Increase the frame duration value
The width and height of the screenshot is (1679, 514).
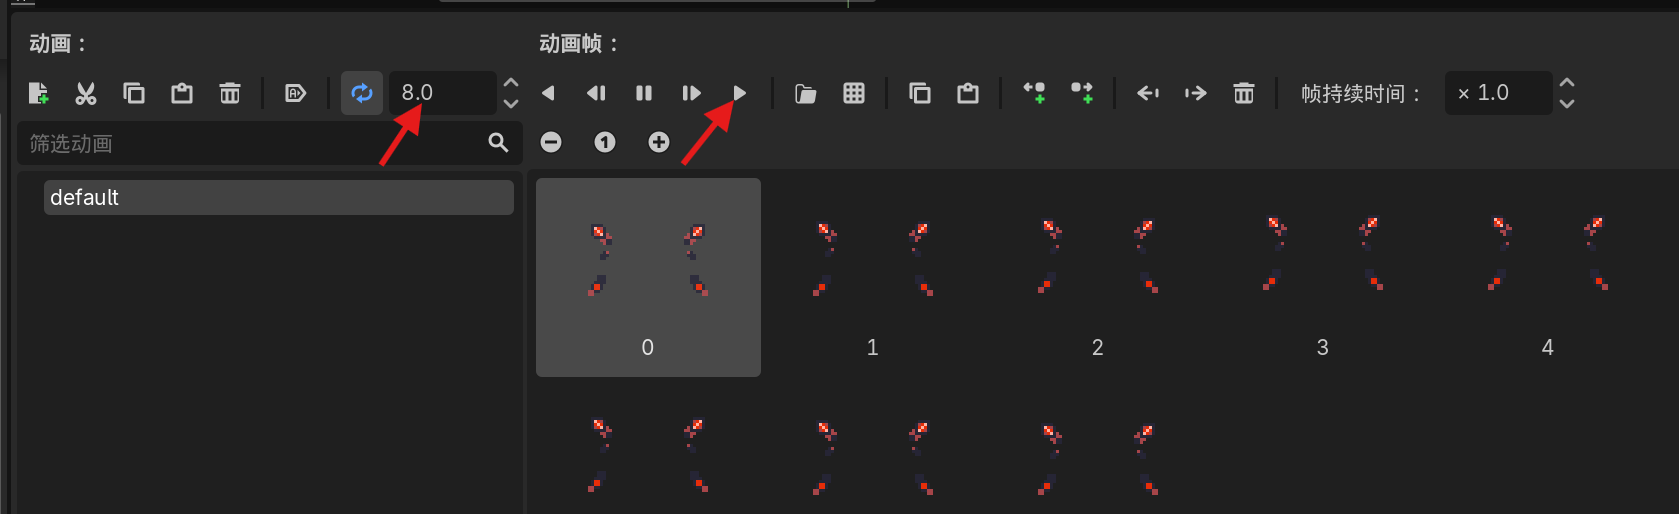point(1567,83)
